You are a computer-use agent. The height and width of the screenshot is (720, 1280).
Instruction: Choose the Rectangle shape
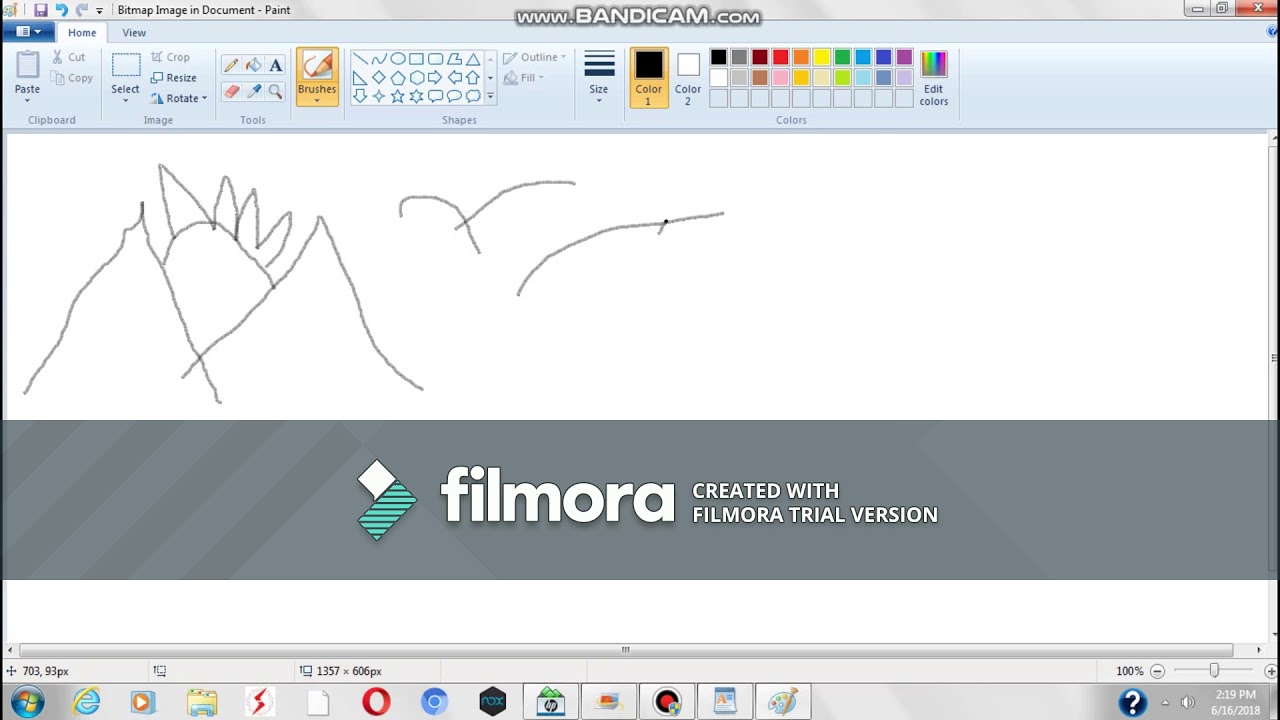[417, 58]
